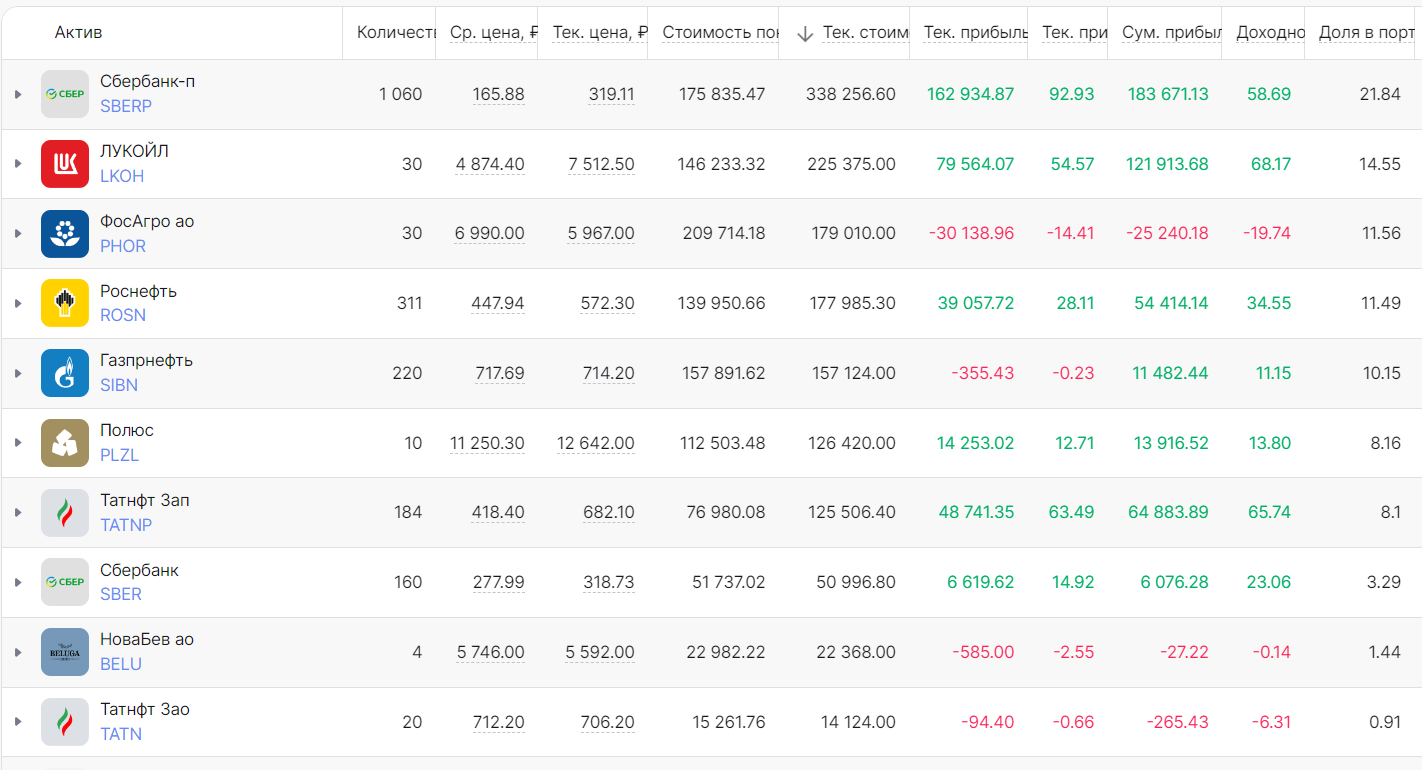Click current price 7 512.50 for ЛУКОЙЛ

pos(601,164)
